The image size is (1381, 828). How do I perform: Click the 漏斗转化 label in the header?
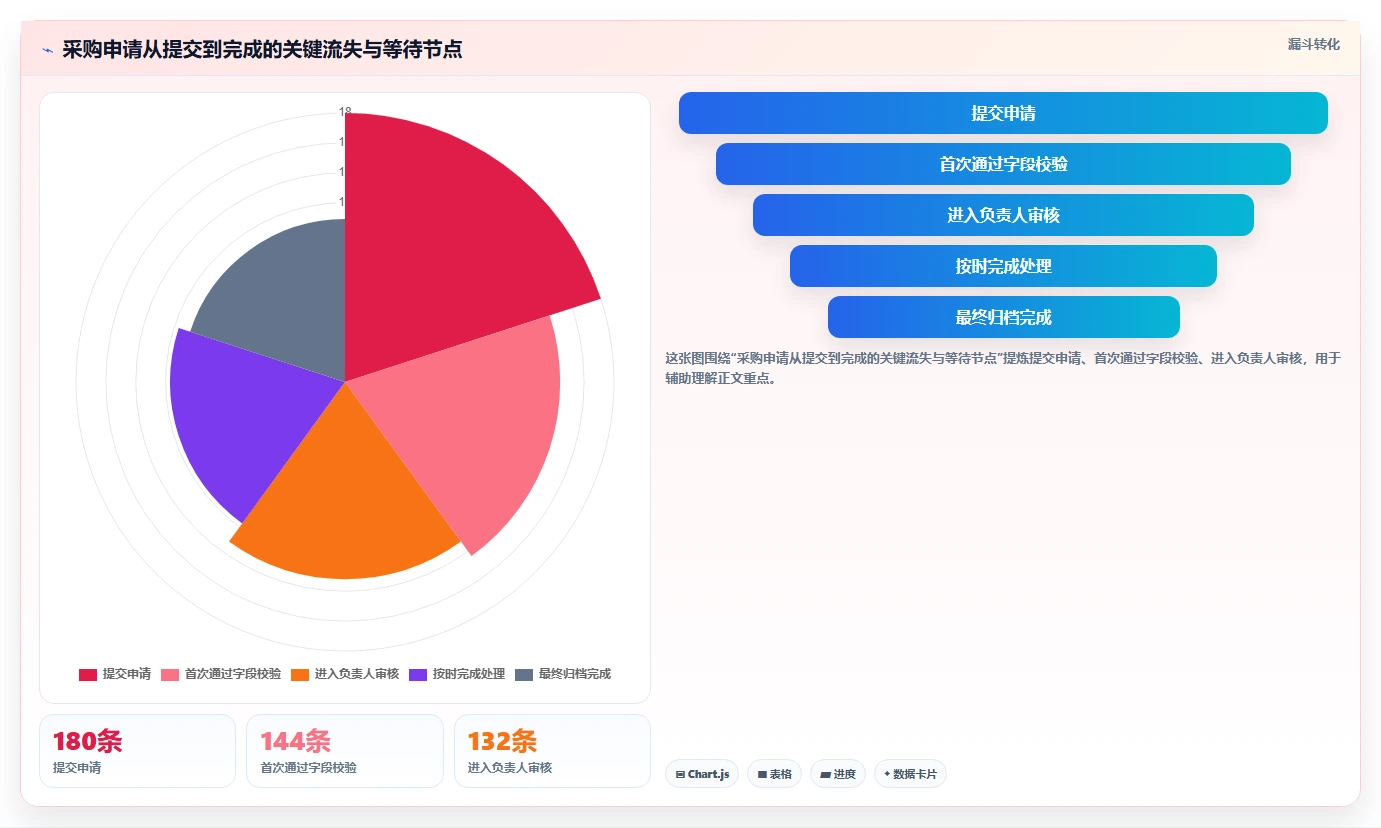point(1313,44)
